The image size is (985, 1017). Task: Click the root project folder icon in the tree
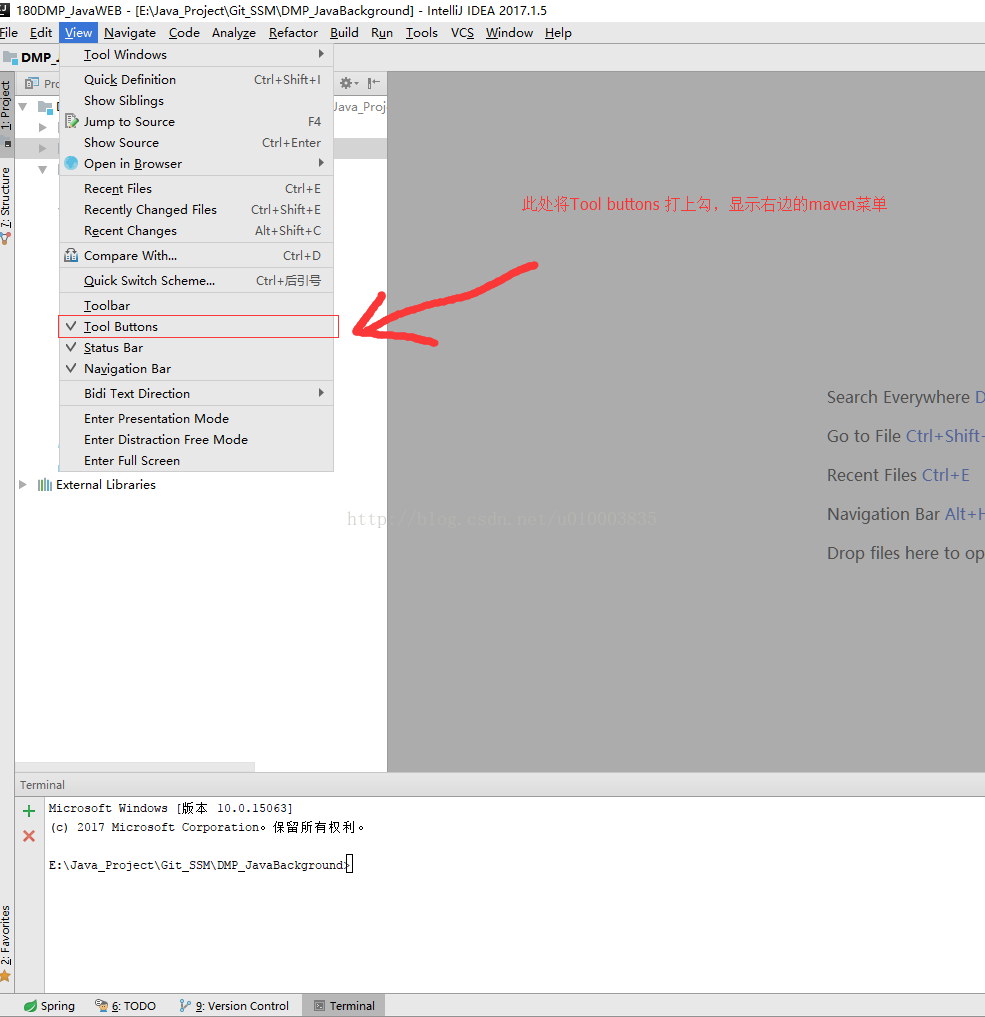[x=45, y=107]
